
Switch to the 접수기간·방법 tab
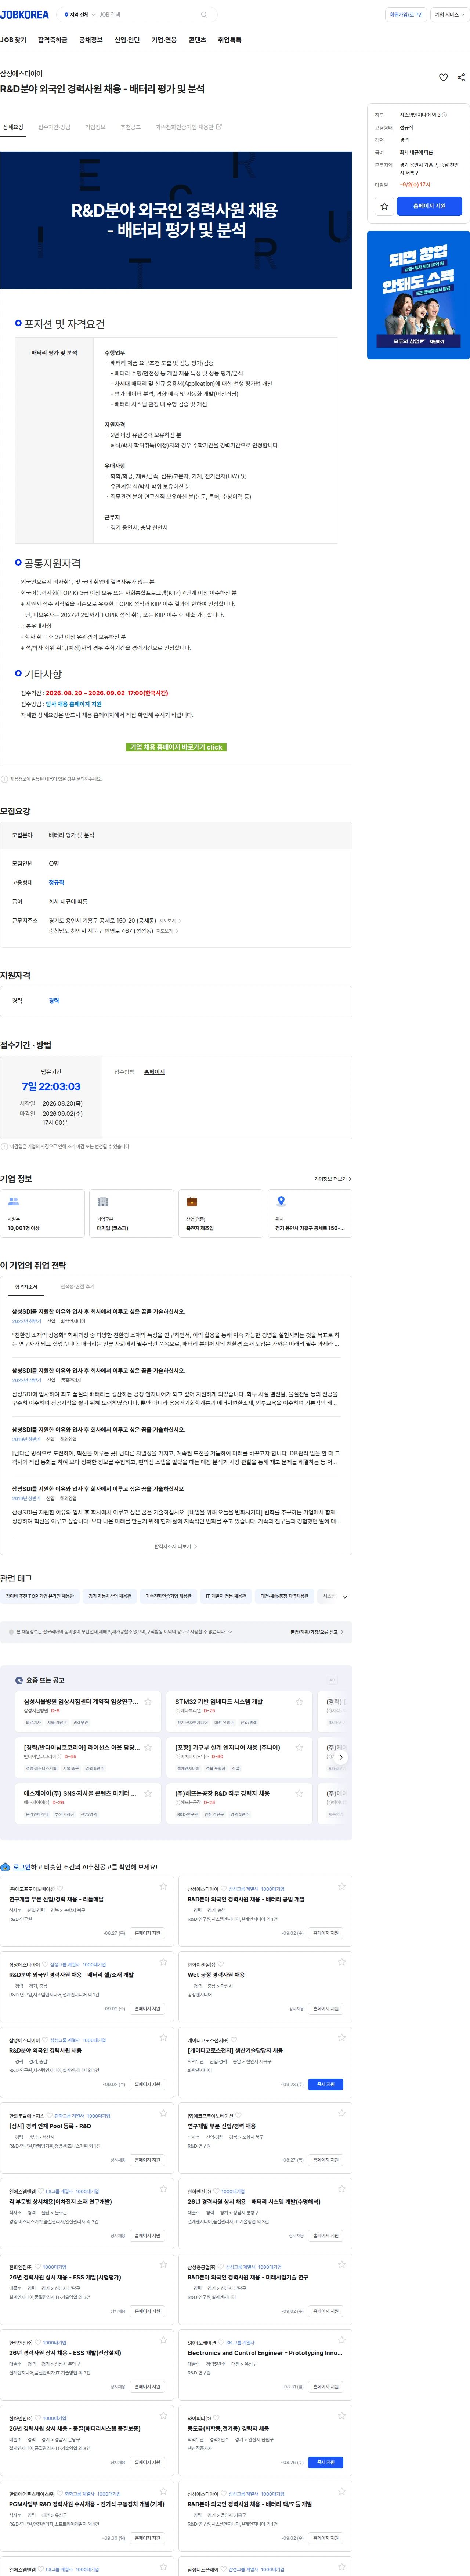tap(54, 127)
